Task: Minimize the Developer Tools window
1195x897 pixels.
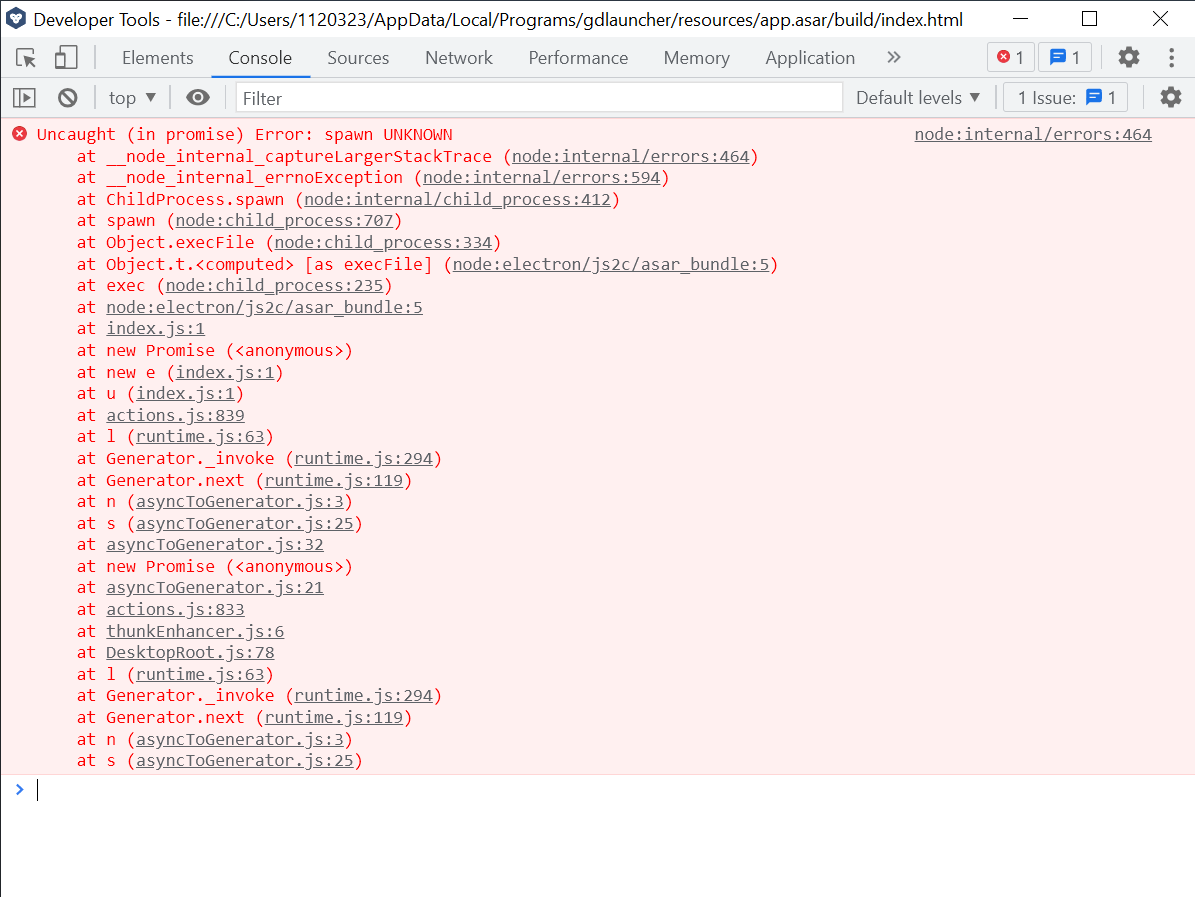Action: (x=1020, y=19)
